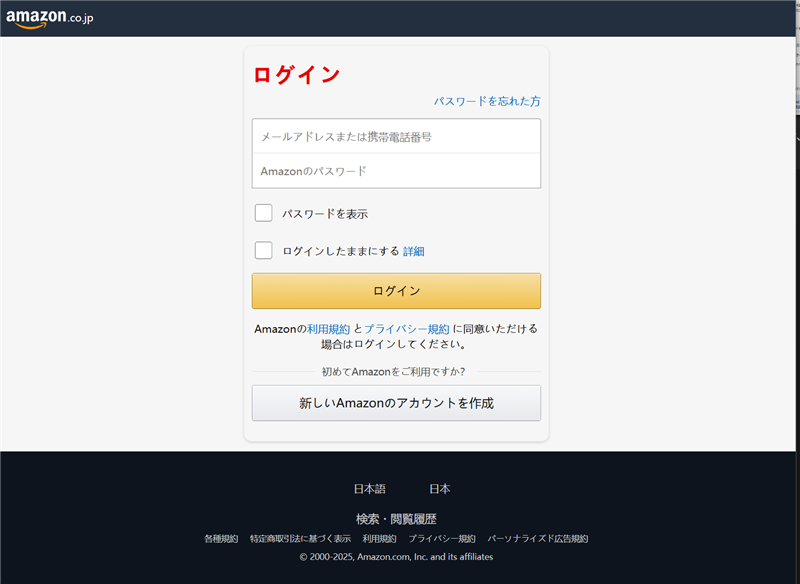Open the 詳細 link beside keep-signed-in option
Image resolution: width=800 pixels, height=584 pixels.
[413, 251]
